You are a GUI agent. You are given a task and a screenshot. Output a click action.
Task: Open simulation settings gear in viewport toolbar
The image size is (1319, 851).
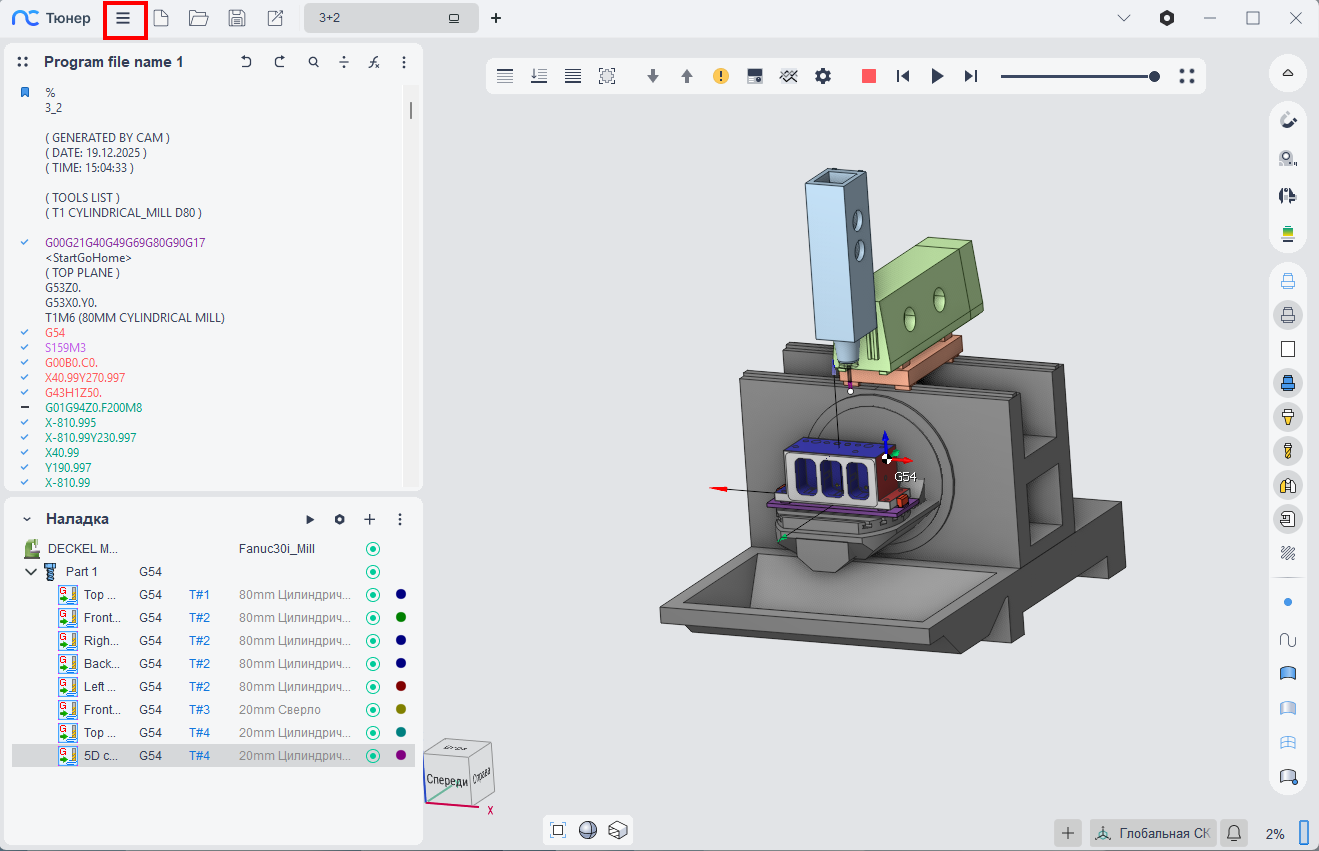point(823,76)
